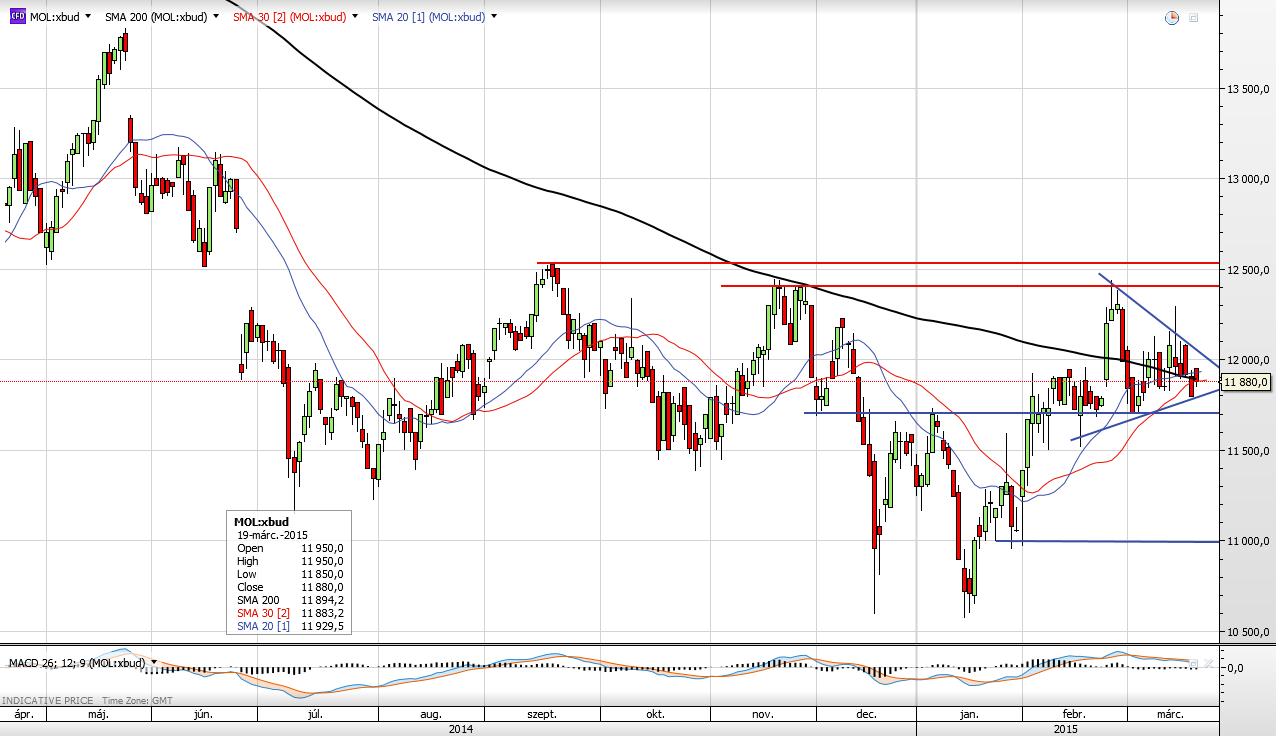Click the MACD 26; 12; 9 label
This screenshot has width=1276, height=736.
pos(77,663)
